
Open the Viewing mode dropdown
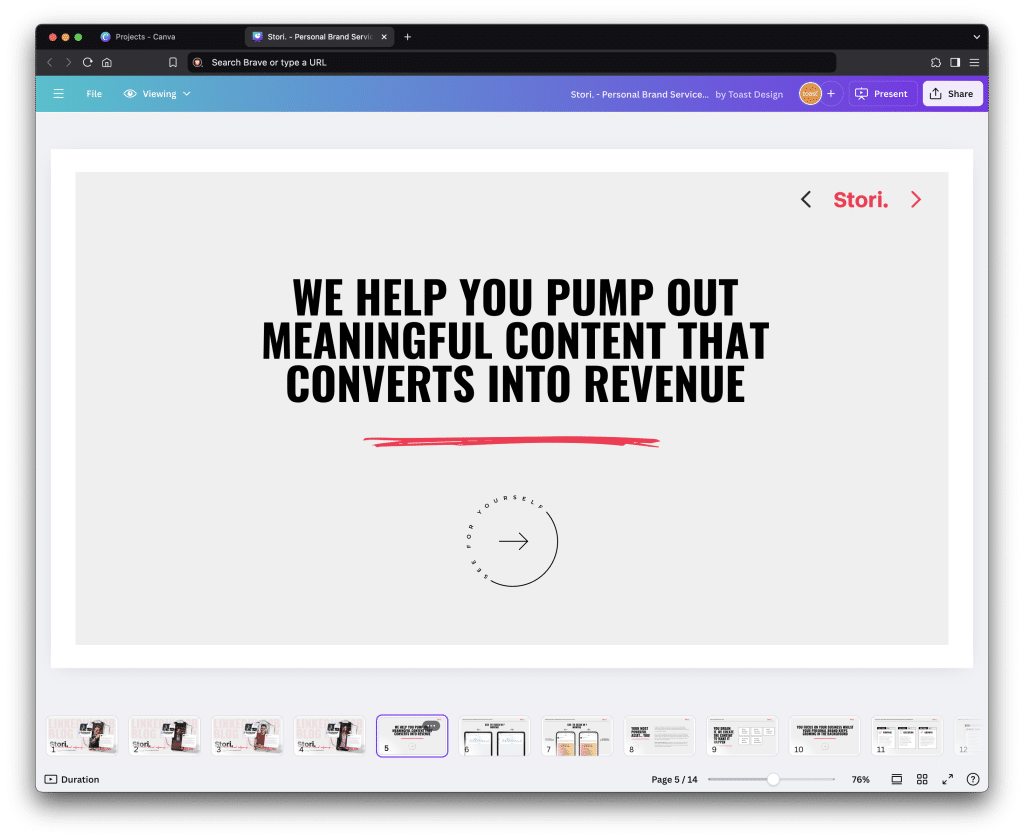pyautogui.click(x=156, y=93)
